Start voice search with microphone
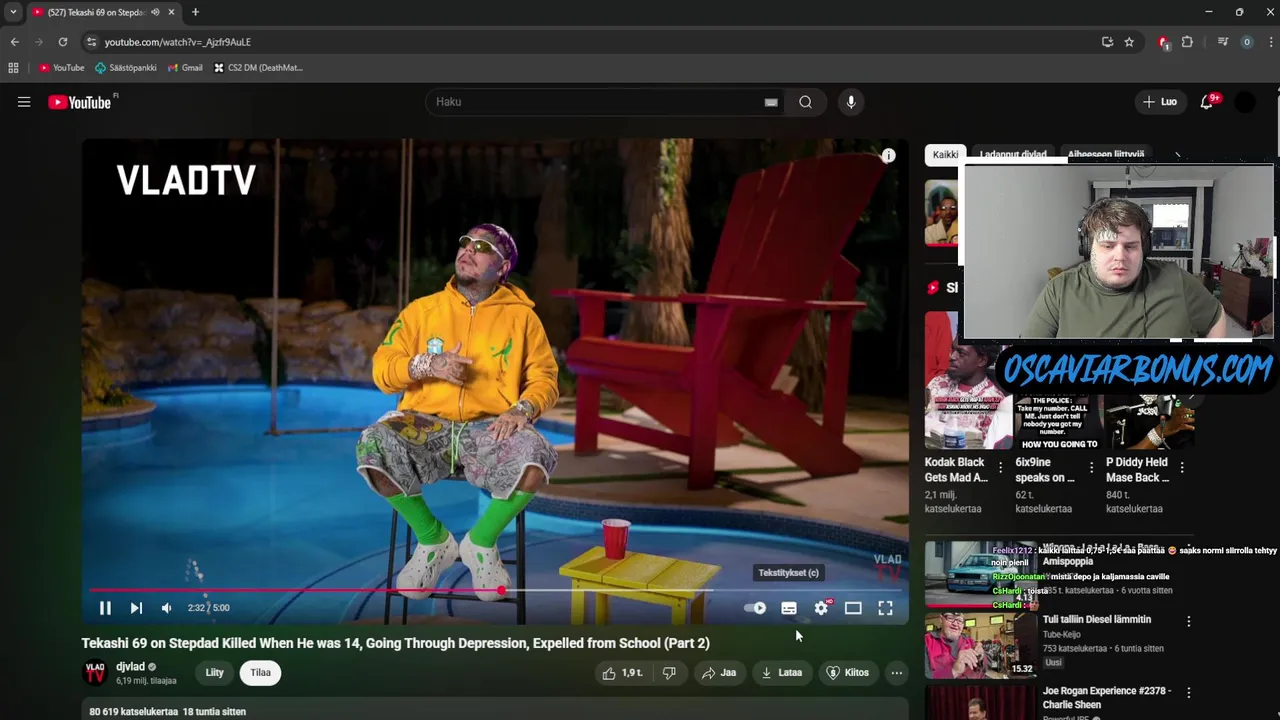Screen dimensions: 1280x720 [x=851, y=102]
